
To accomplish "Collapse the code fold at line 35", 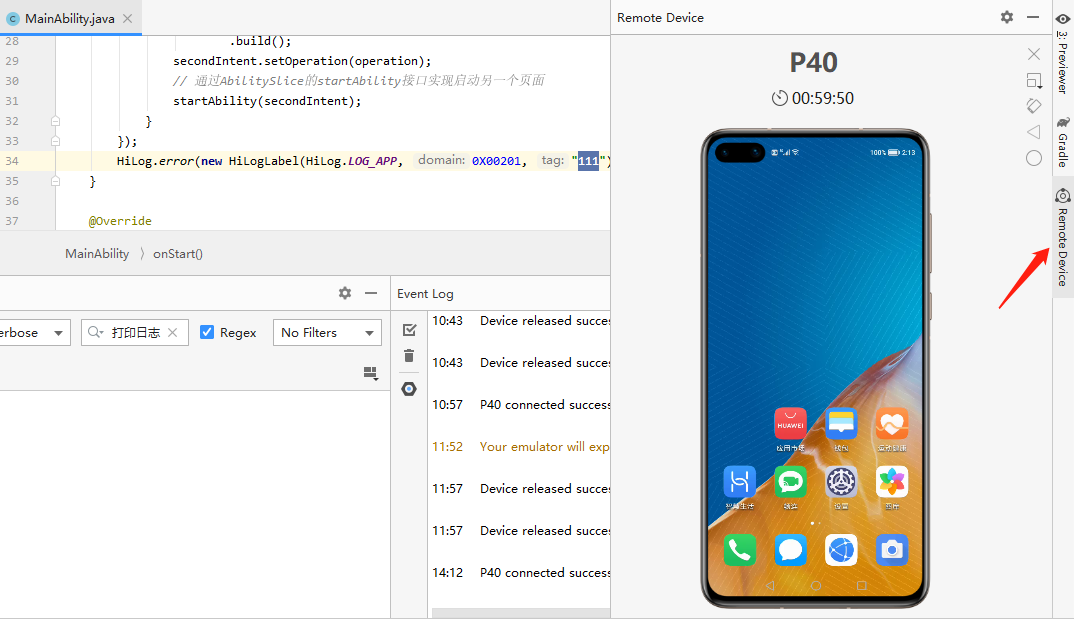I will tap(55, 181).
